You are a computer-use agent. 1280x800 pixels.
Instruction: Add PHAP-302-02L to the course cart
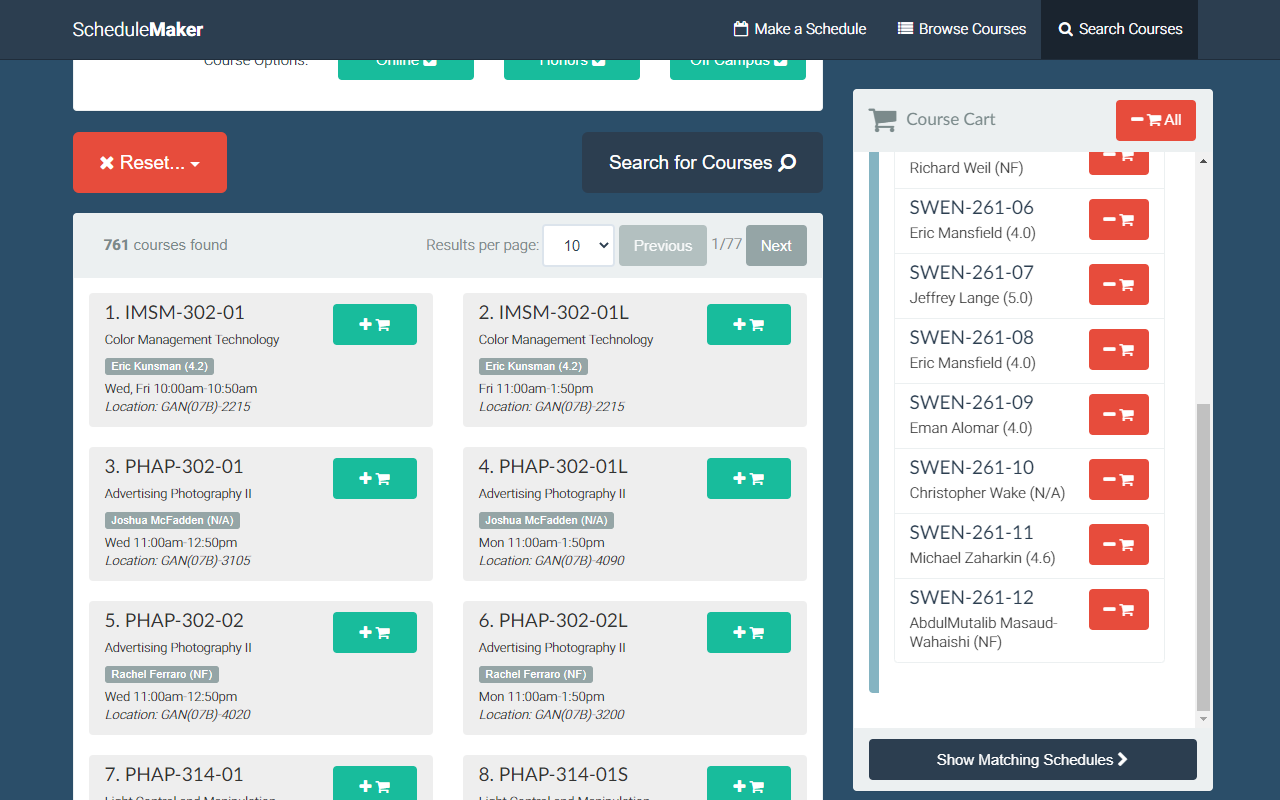748,632
